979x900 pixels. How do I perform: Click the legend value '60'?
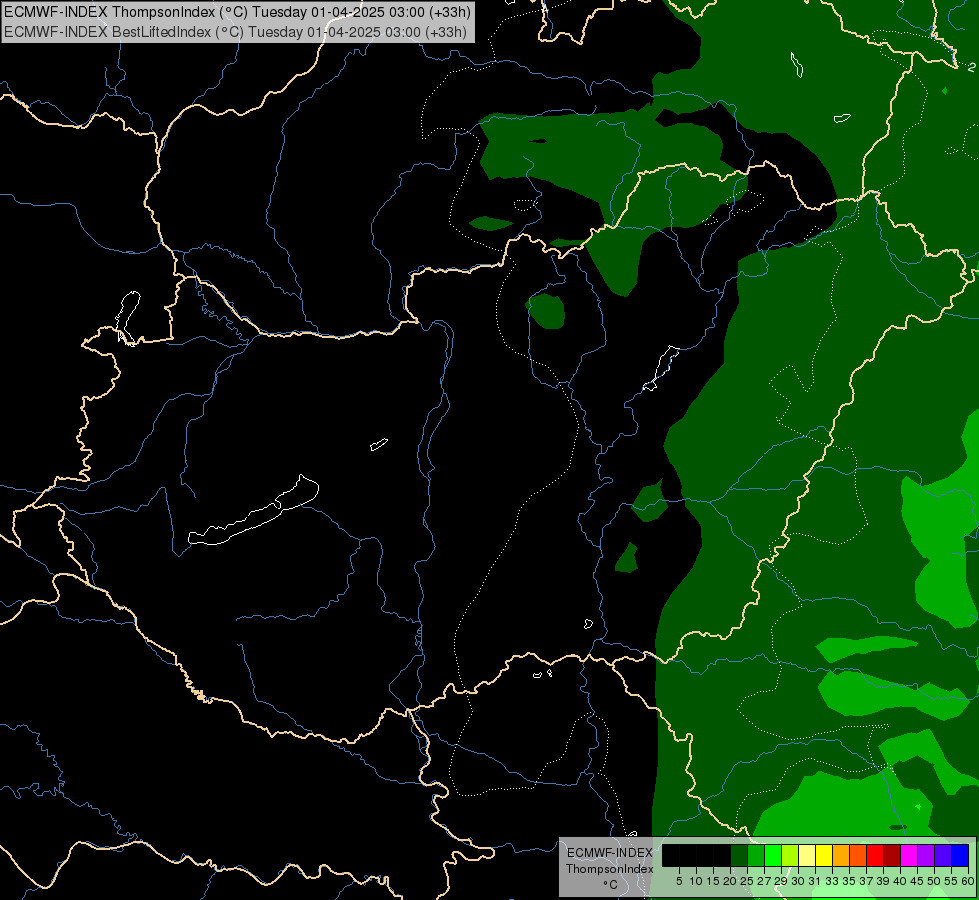968,881
